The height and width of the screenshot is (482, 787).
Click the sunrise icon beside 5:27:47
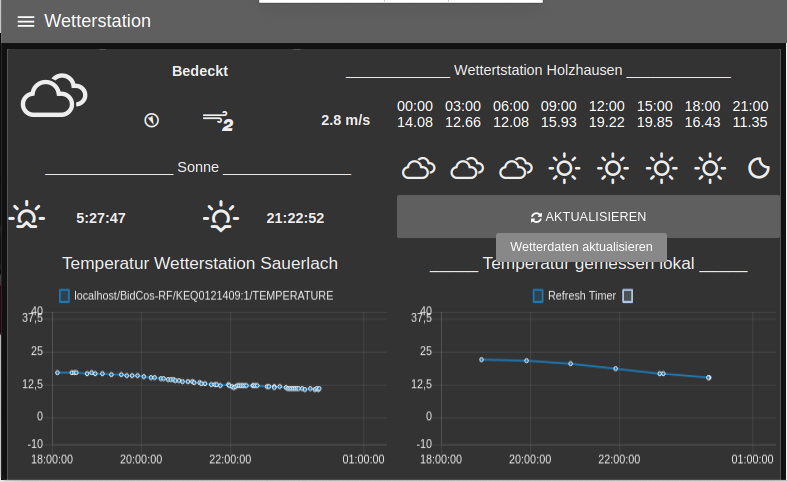click(x=27, y=217)
